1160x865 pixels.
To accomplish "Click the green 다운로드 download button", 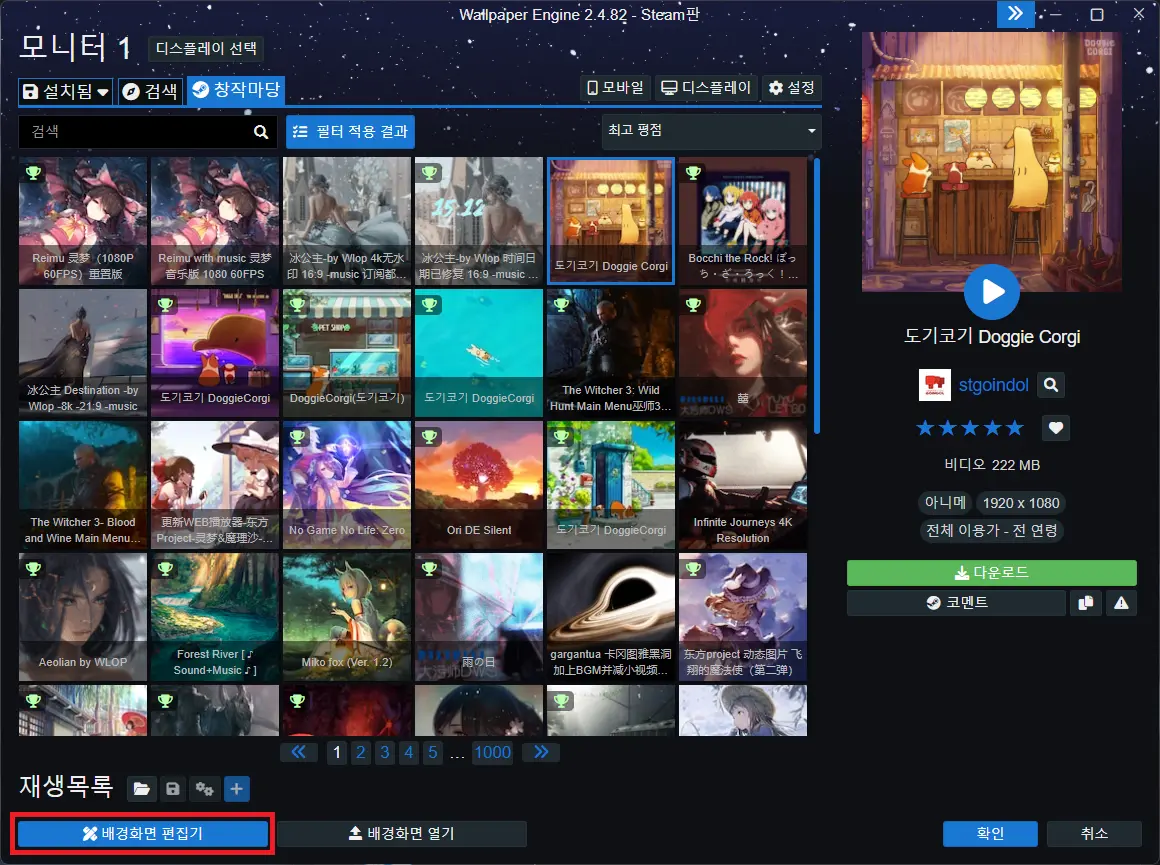I will 991,573.
